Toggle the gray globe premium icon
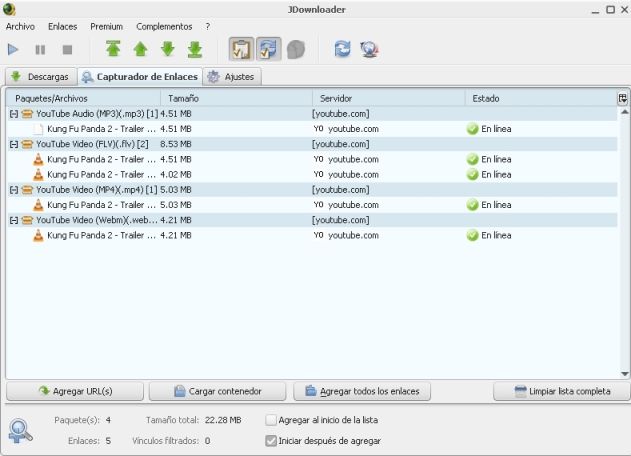Viewport: 631px width, 456px height. point(296,50)
